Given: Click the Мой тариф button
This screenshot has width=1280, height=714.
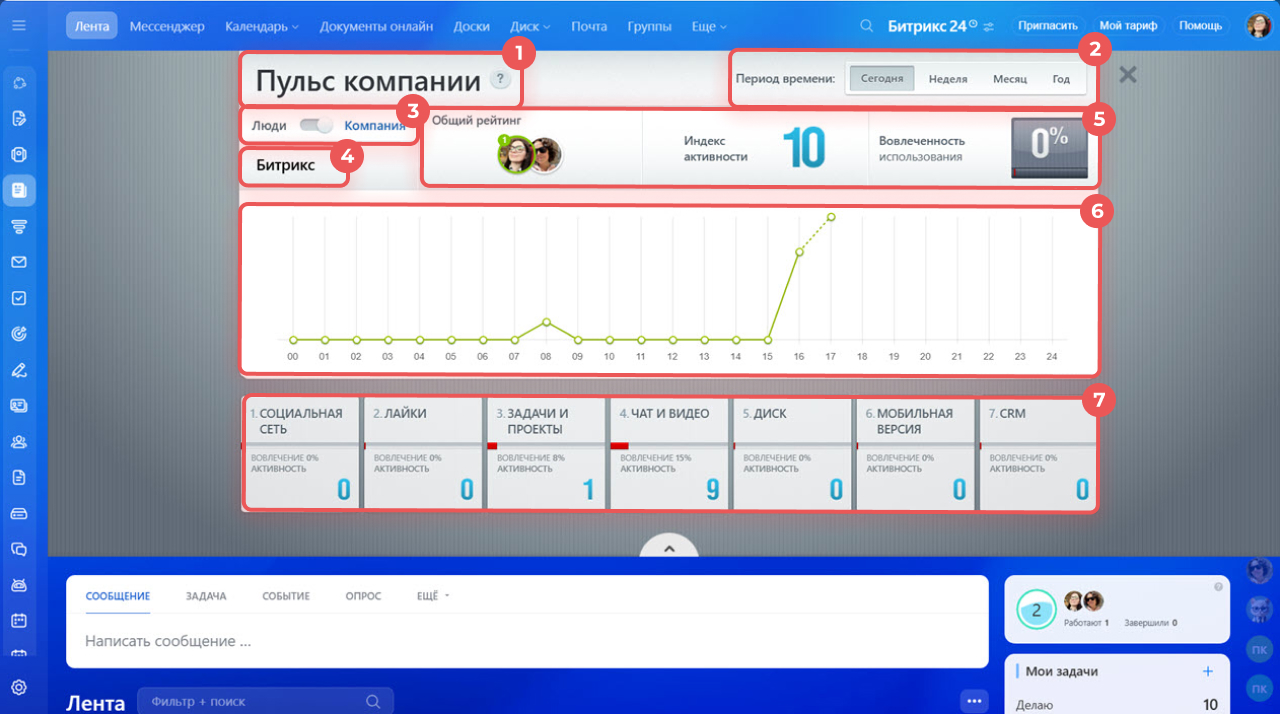Looking at the screenshot, I should click(x=1127, y=26).
